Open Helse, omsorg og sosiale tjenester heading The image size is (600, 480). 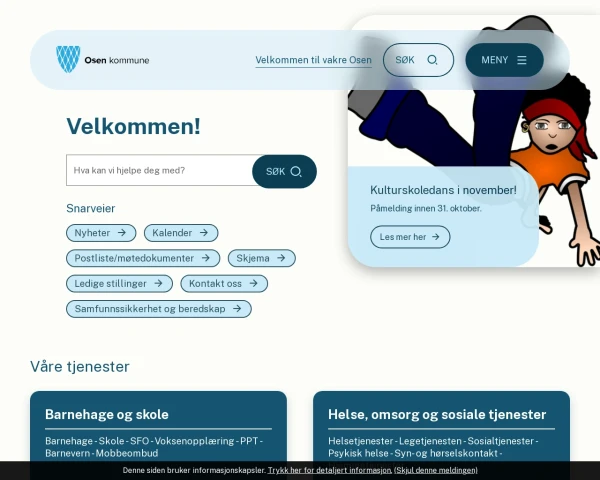point(437,415)
